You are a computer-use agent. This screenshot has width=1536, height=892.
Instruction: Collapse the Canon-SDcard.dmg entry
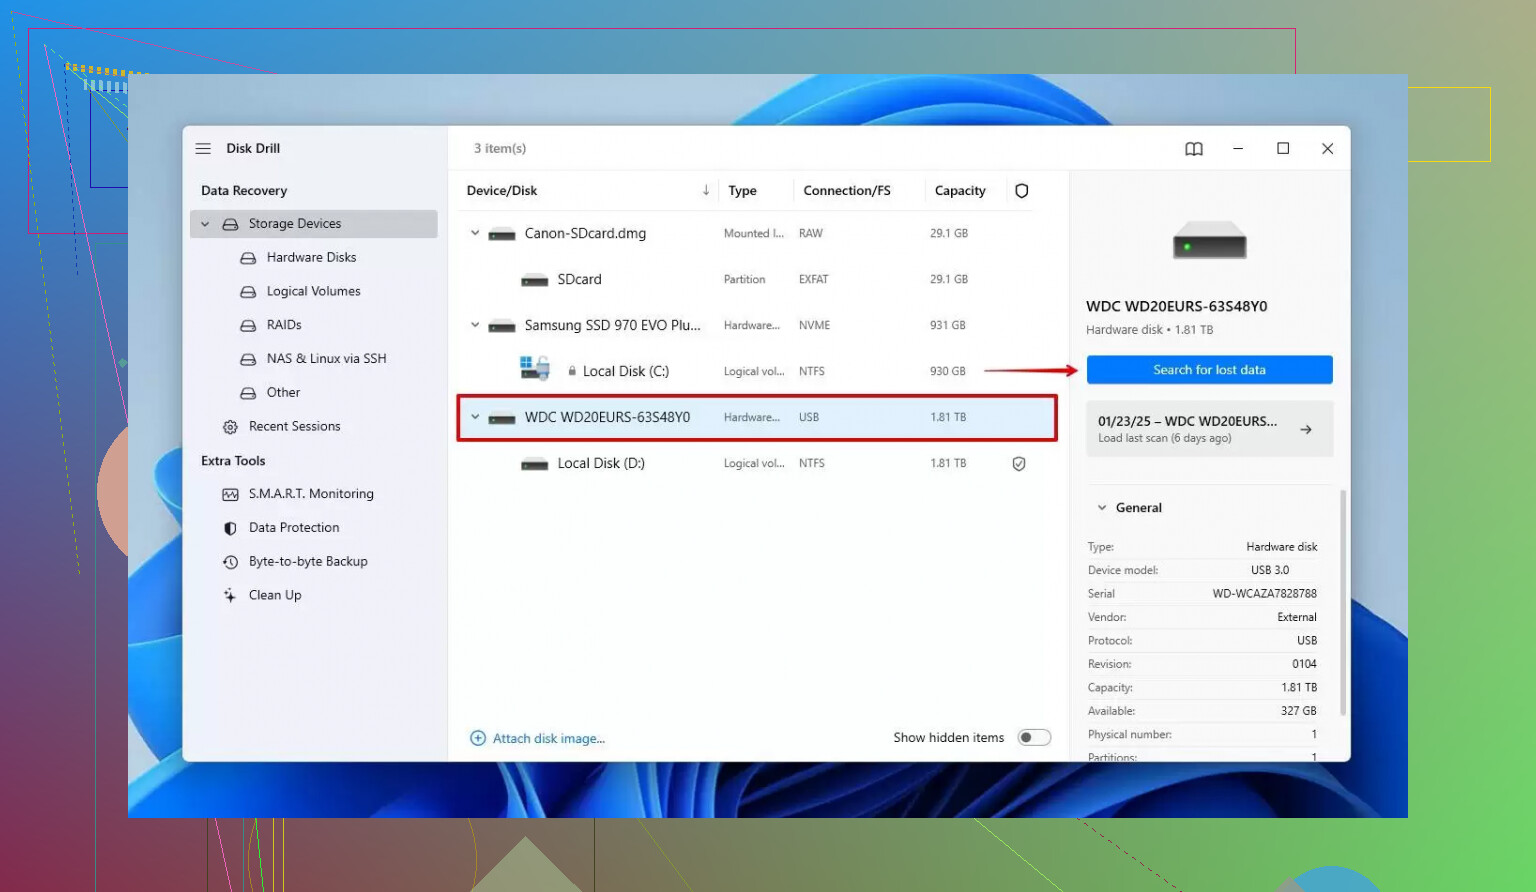475,232
